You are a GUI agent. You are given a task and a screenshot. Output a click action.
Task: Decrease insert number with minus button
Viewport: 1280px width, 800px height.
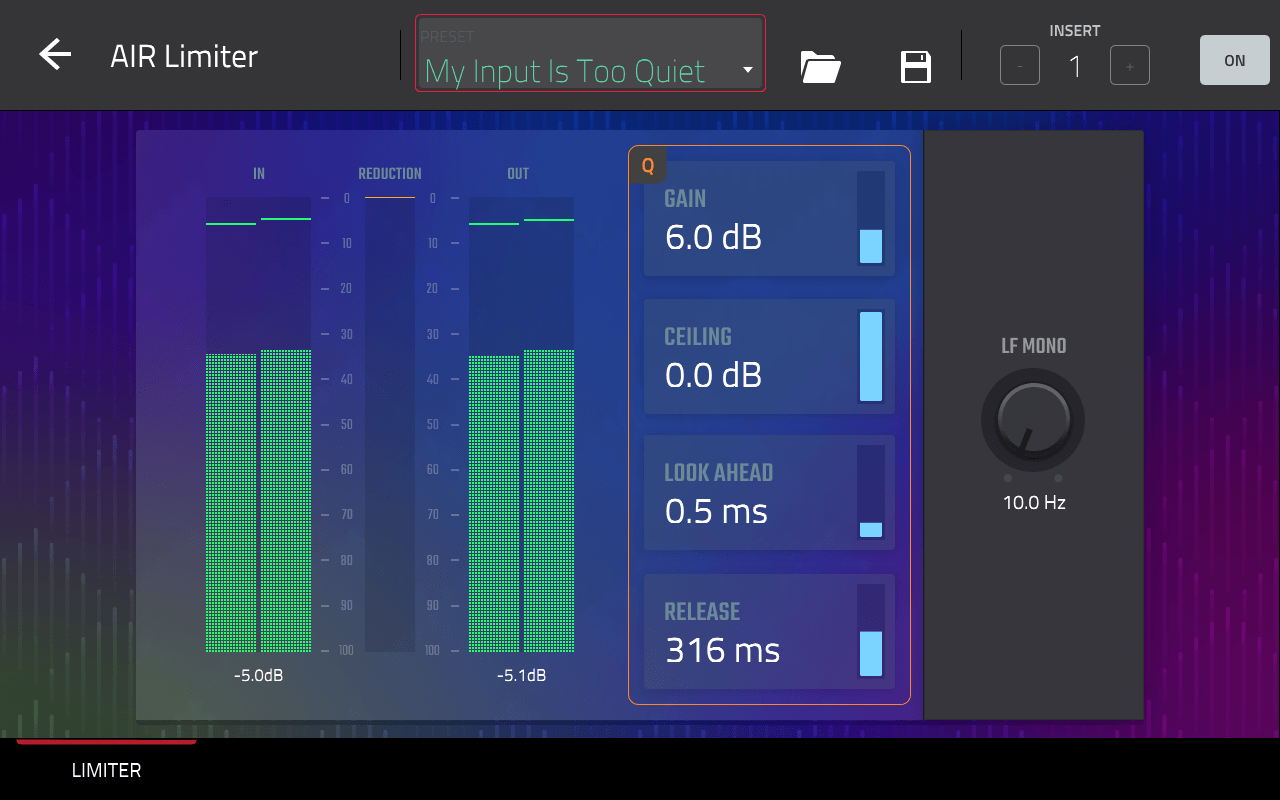(1019, 66)
